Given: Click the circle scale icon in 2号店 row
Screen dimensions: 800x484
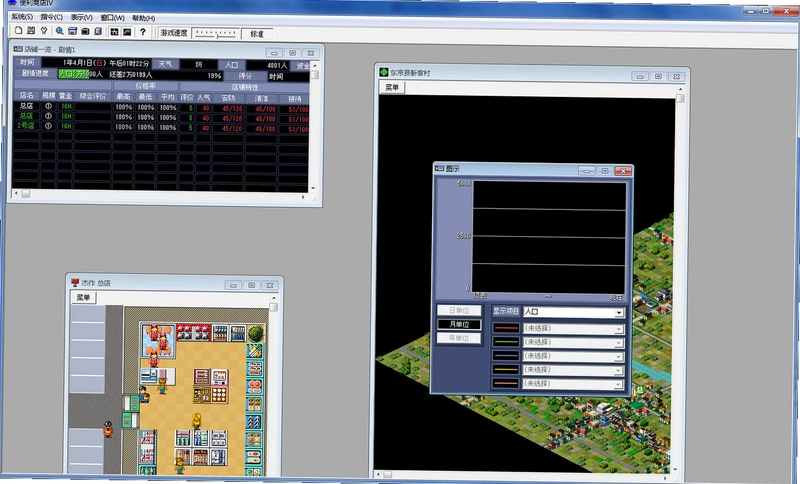Looking at the screenshot, I should point(48,125).
